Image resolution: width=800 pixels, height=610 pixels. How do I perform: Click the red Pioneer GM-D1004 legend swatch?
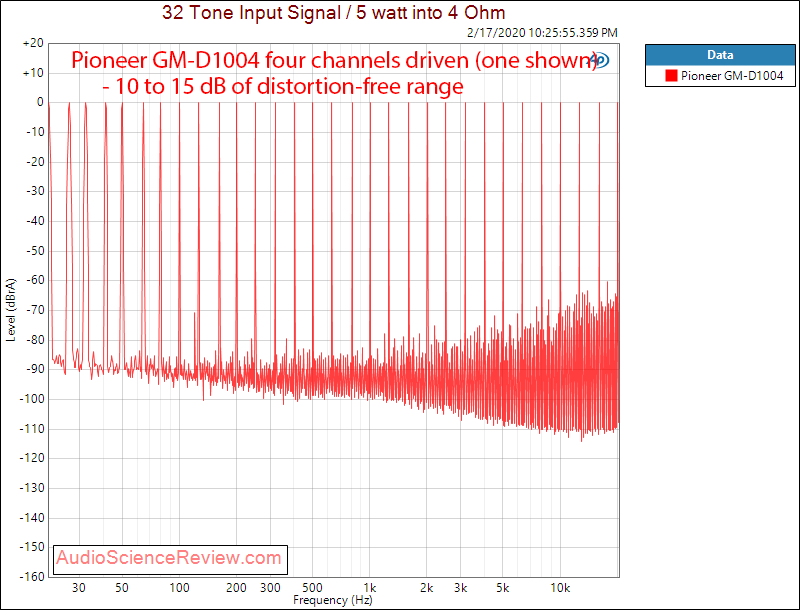(x=671, y=76)
